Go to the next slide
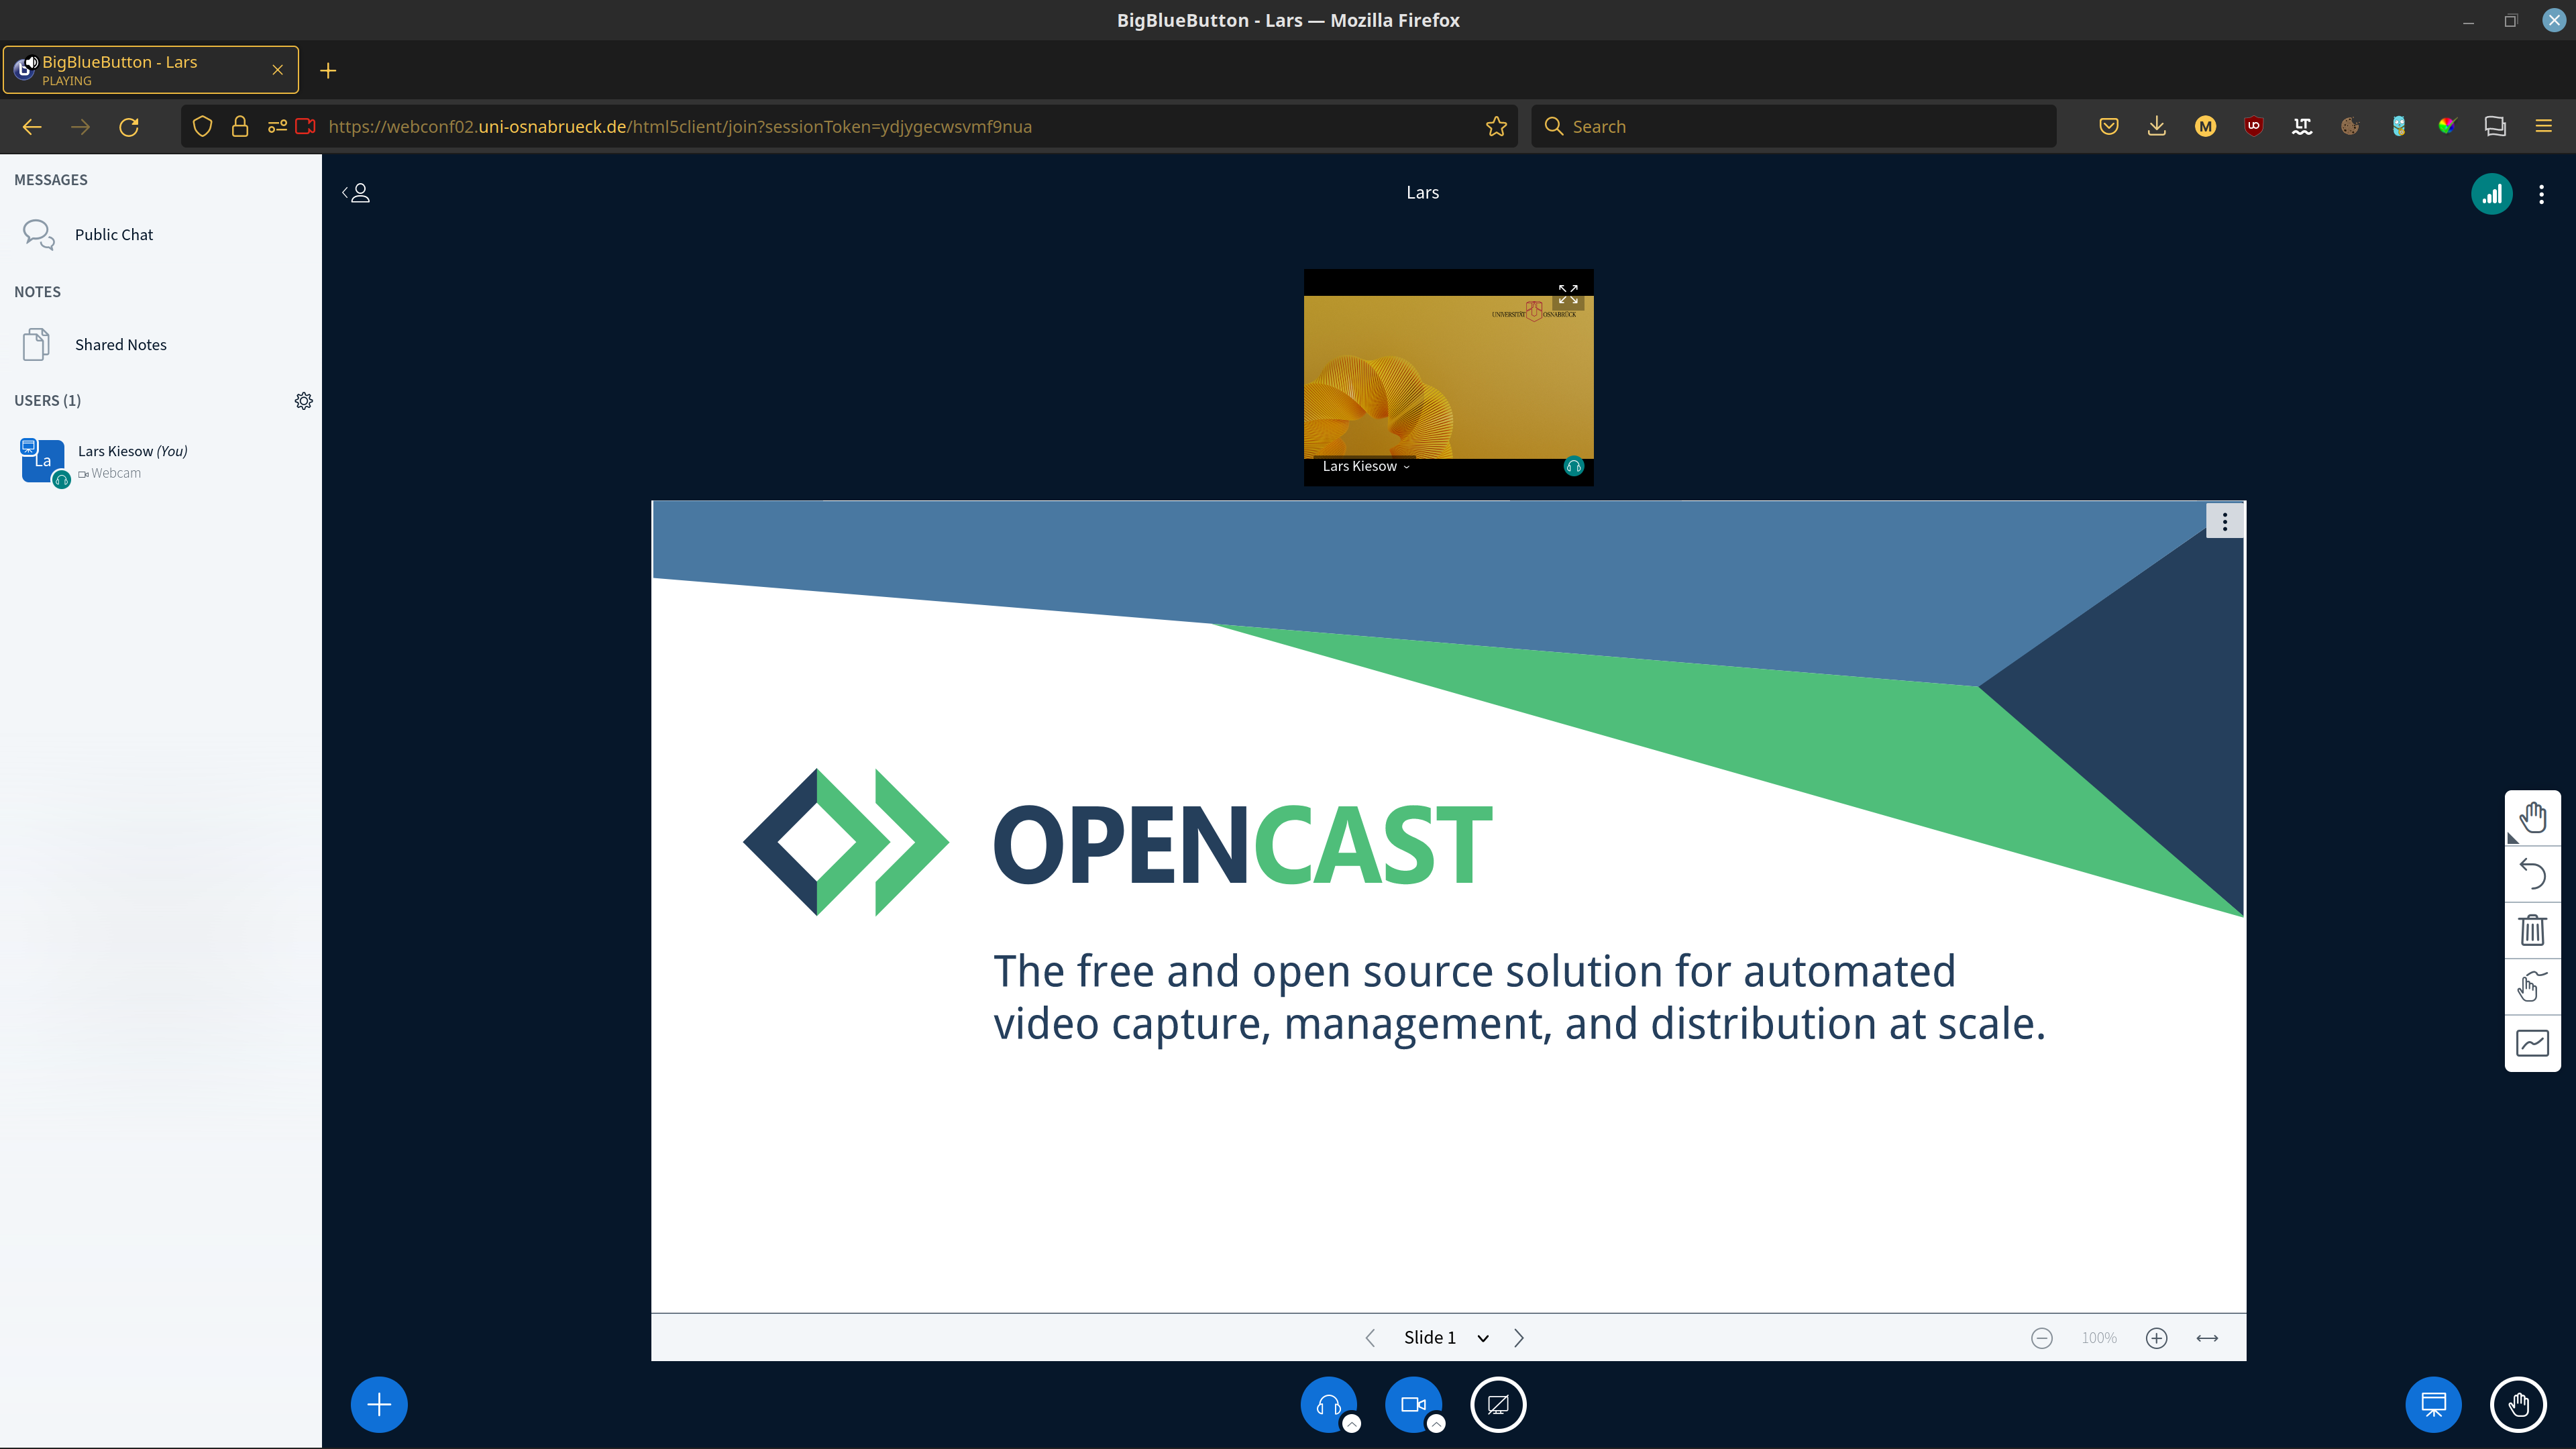The height and width of the screenshot is (1449, 2576). [1519, 1337]
